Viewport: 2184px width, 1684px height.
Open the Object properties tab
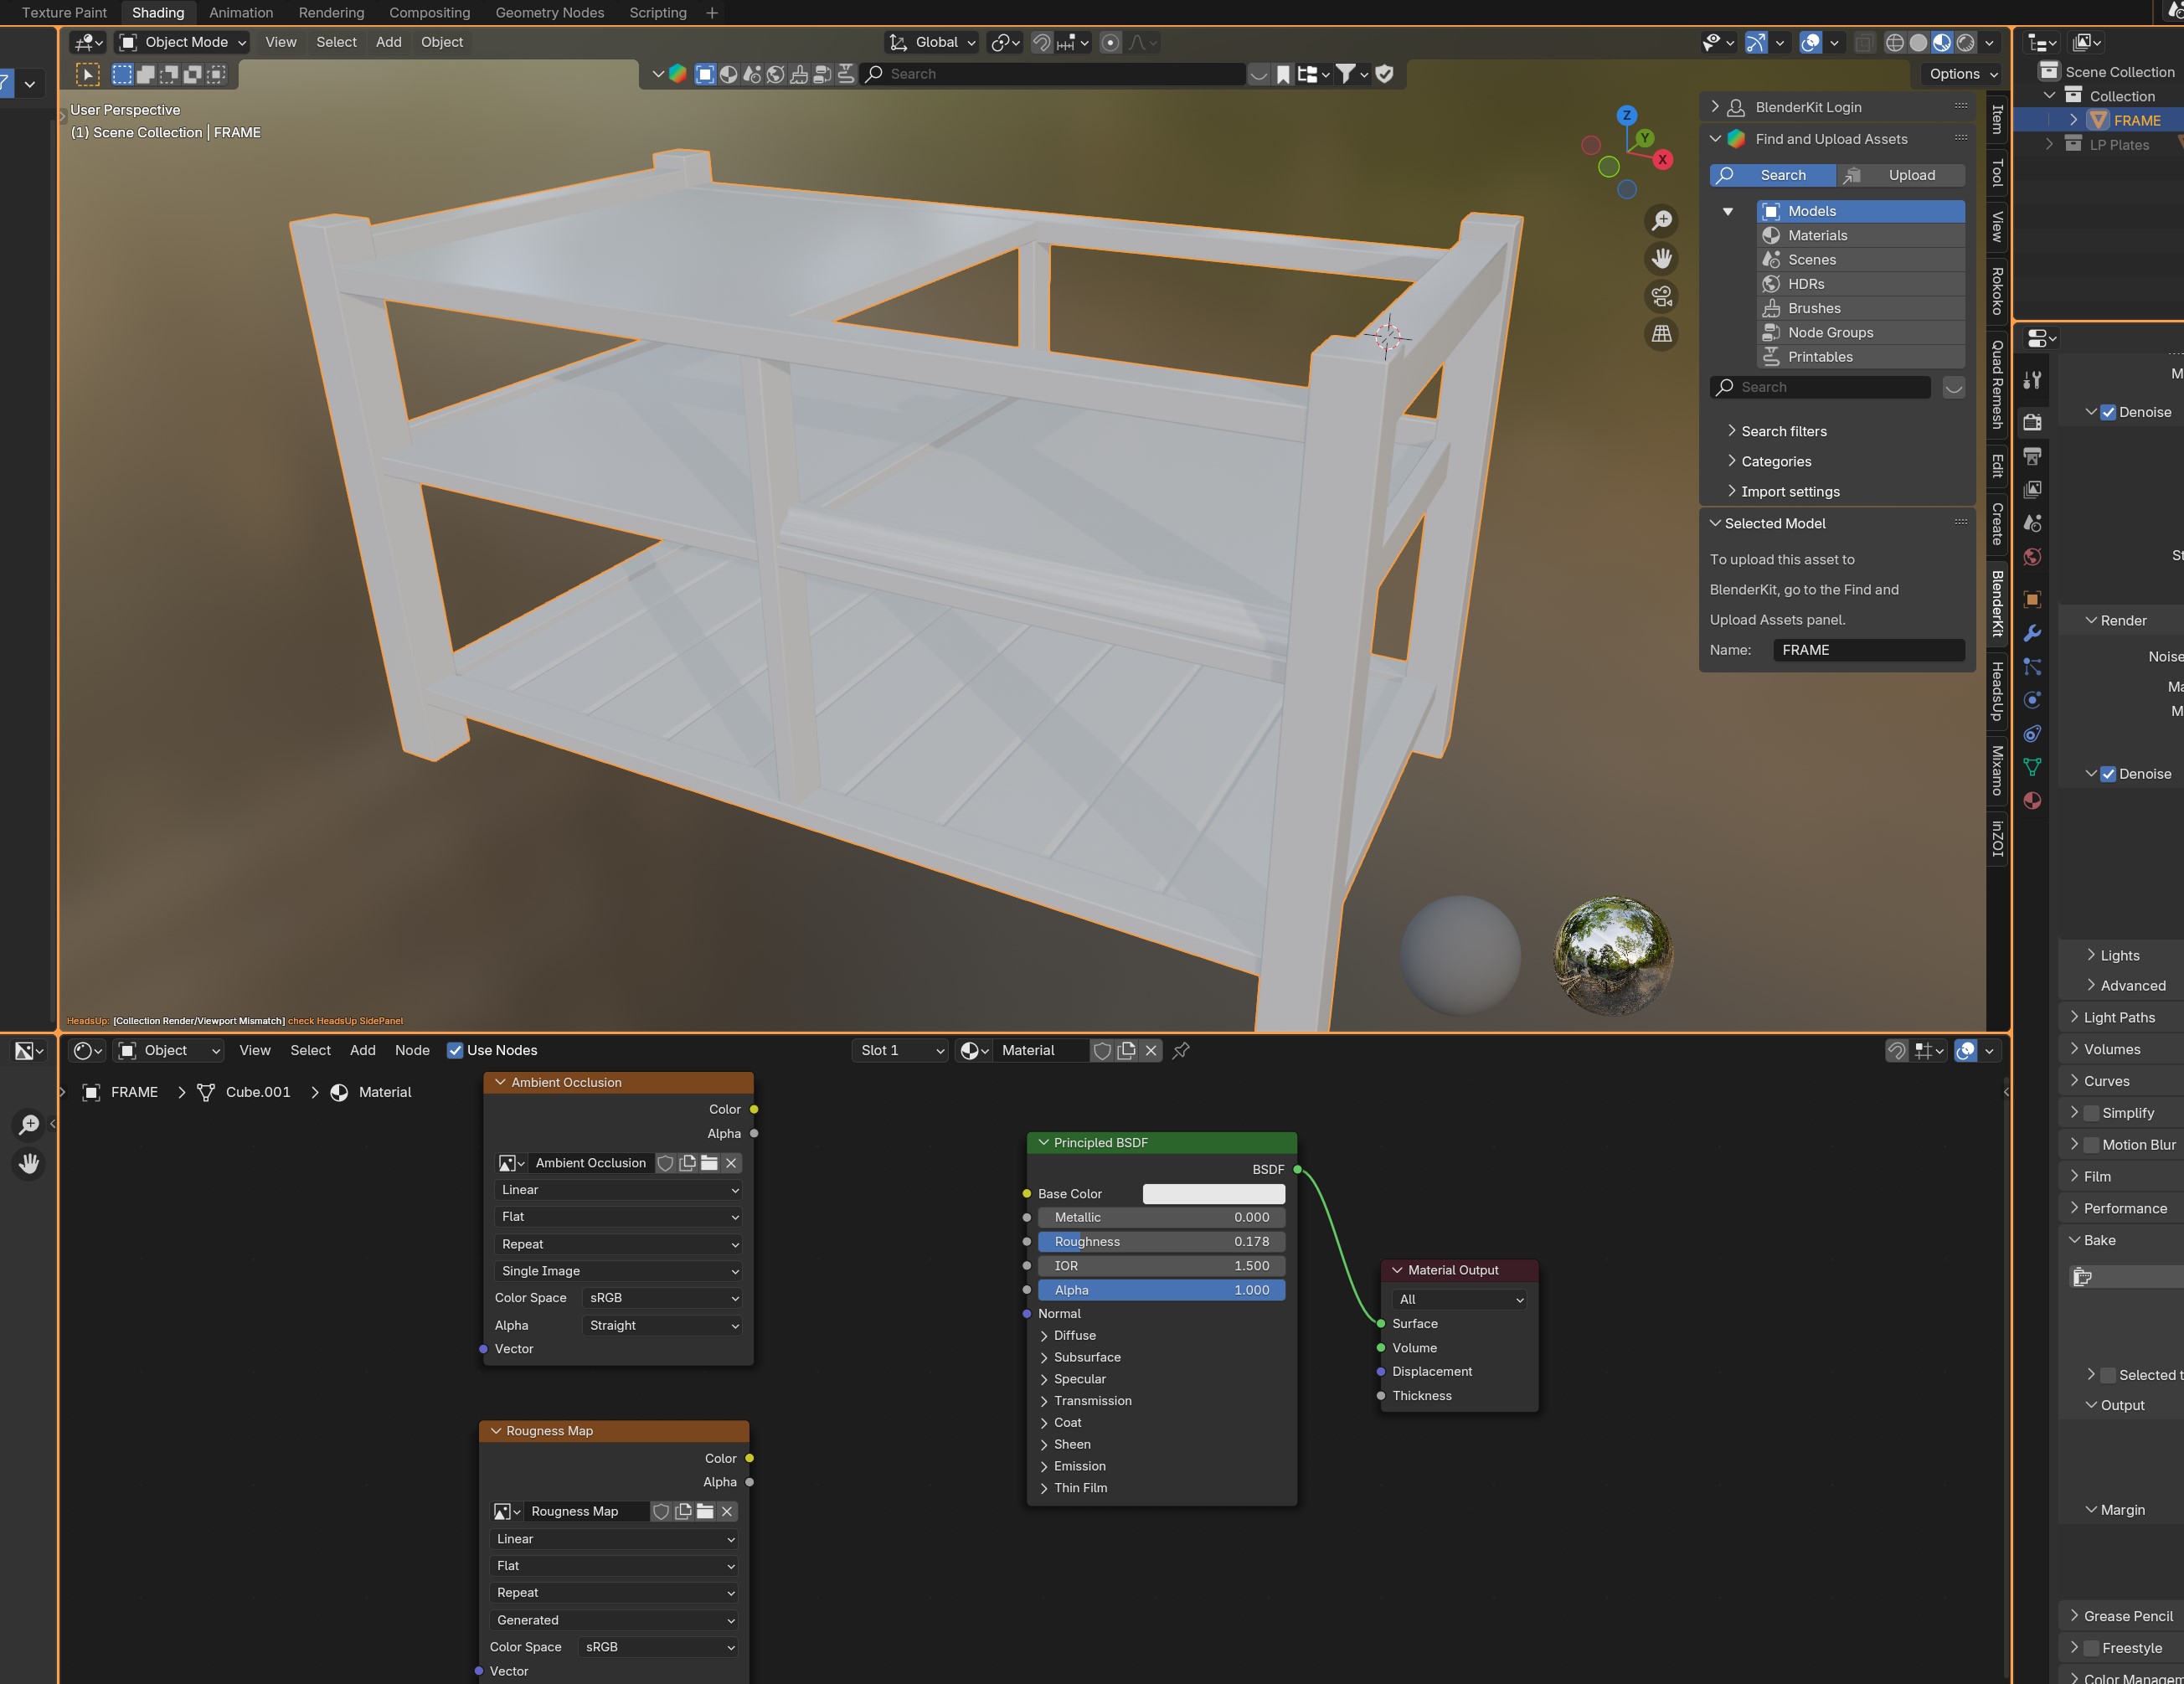[2032, 599]
